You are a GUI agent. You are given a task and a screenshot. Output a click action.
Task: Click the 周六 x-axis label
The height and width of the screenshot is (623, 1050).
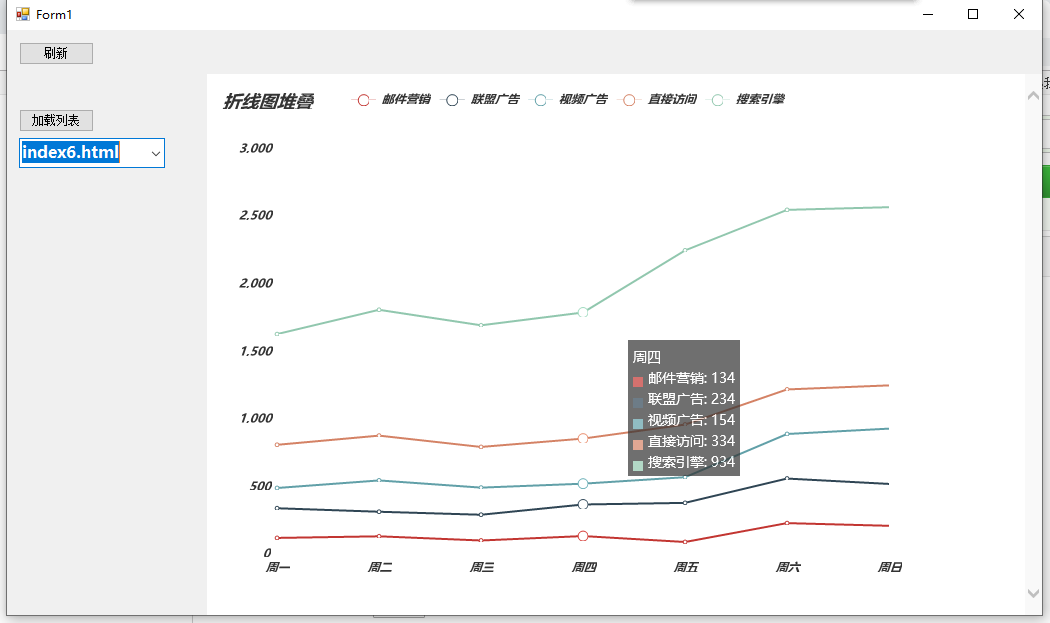(788, 567)
